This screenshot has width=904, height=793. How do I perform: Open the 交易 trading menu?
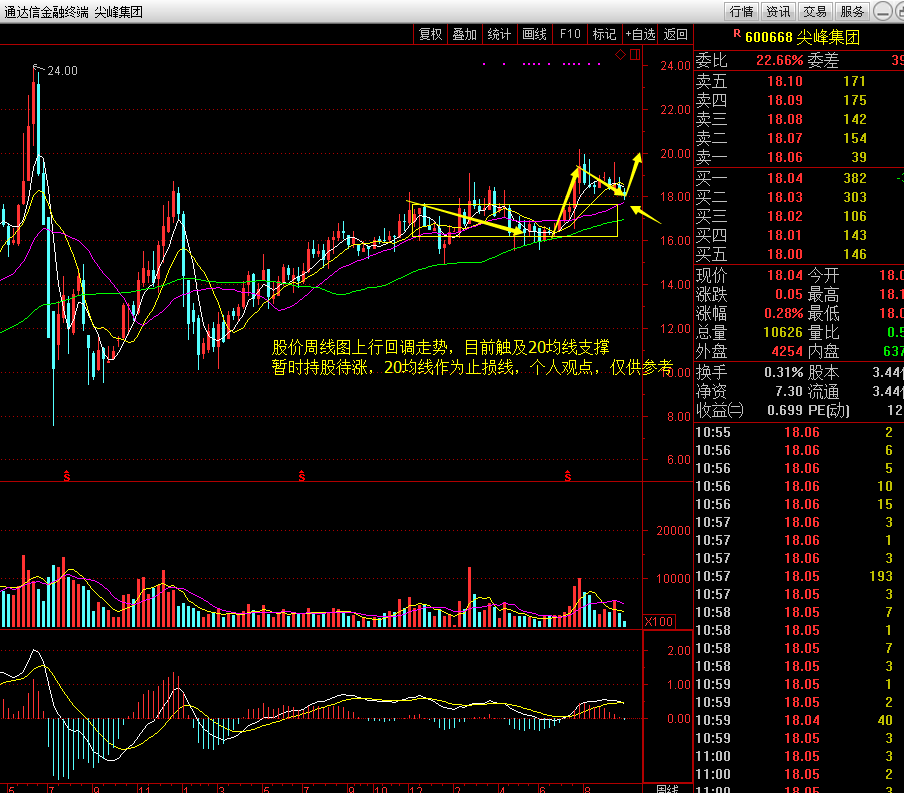point(815,12)
